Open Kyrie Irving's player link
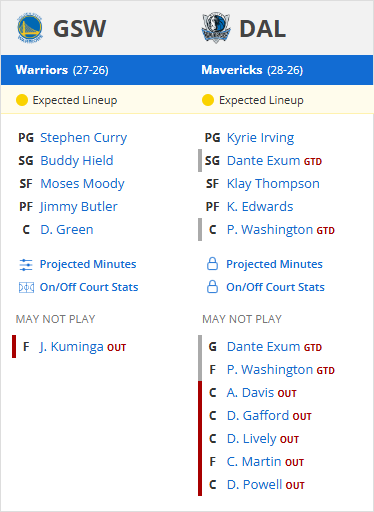Viewport: 374px width, 512px height. pyautogui.click(x=260, y=138)
